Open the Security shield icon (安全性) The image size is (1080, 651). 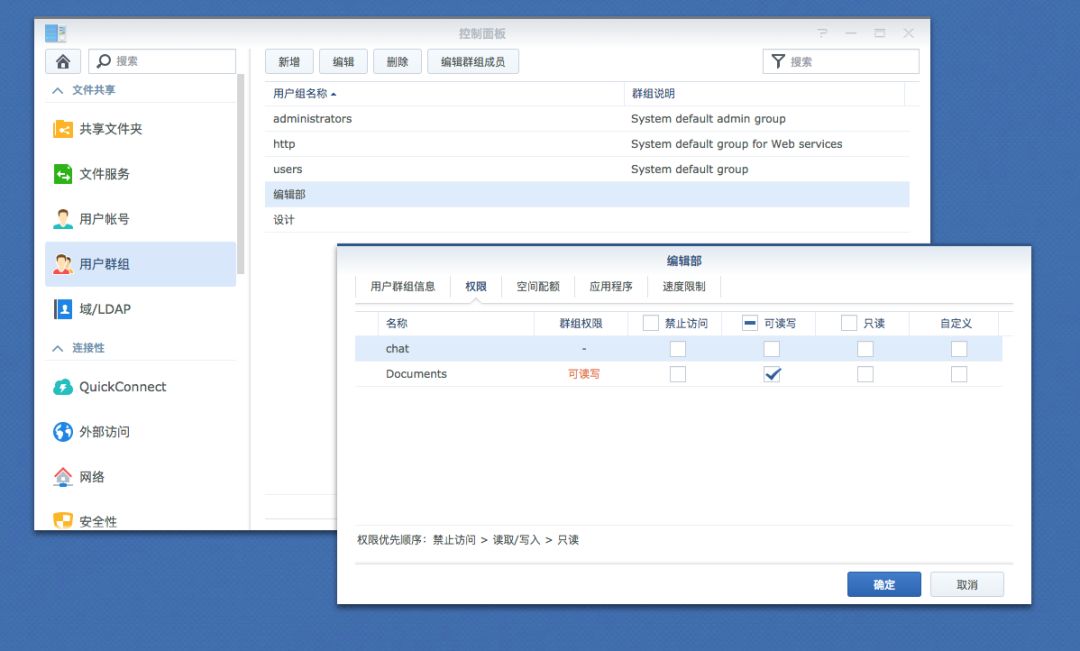point(63,520)
